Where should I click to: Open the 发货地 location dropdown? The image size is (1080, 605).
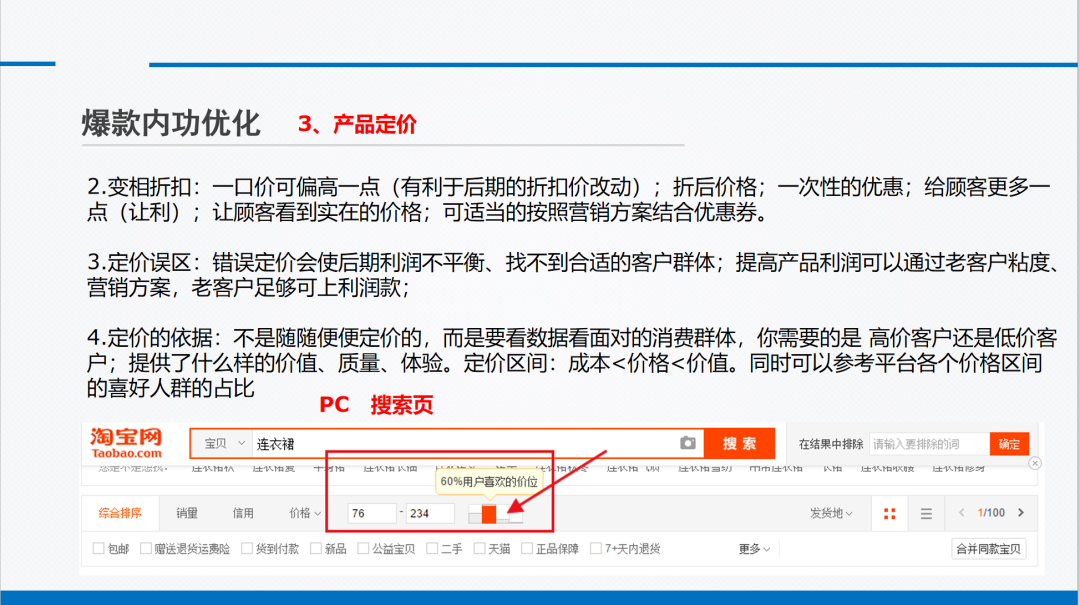point(831,513)
